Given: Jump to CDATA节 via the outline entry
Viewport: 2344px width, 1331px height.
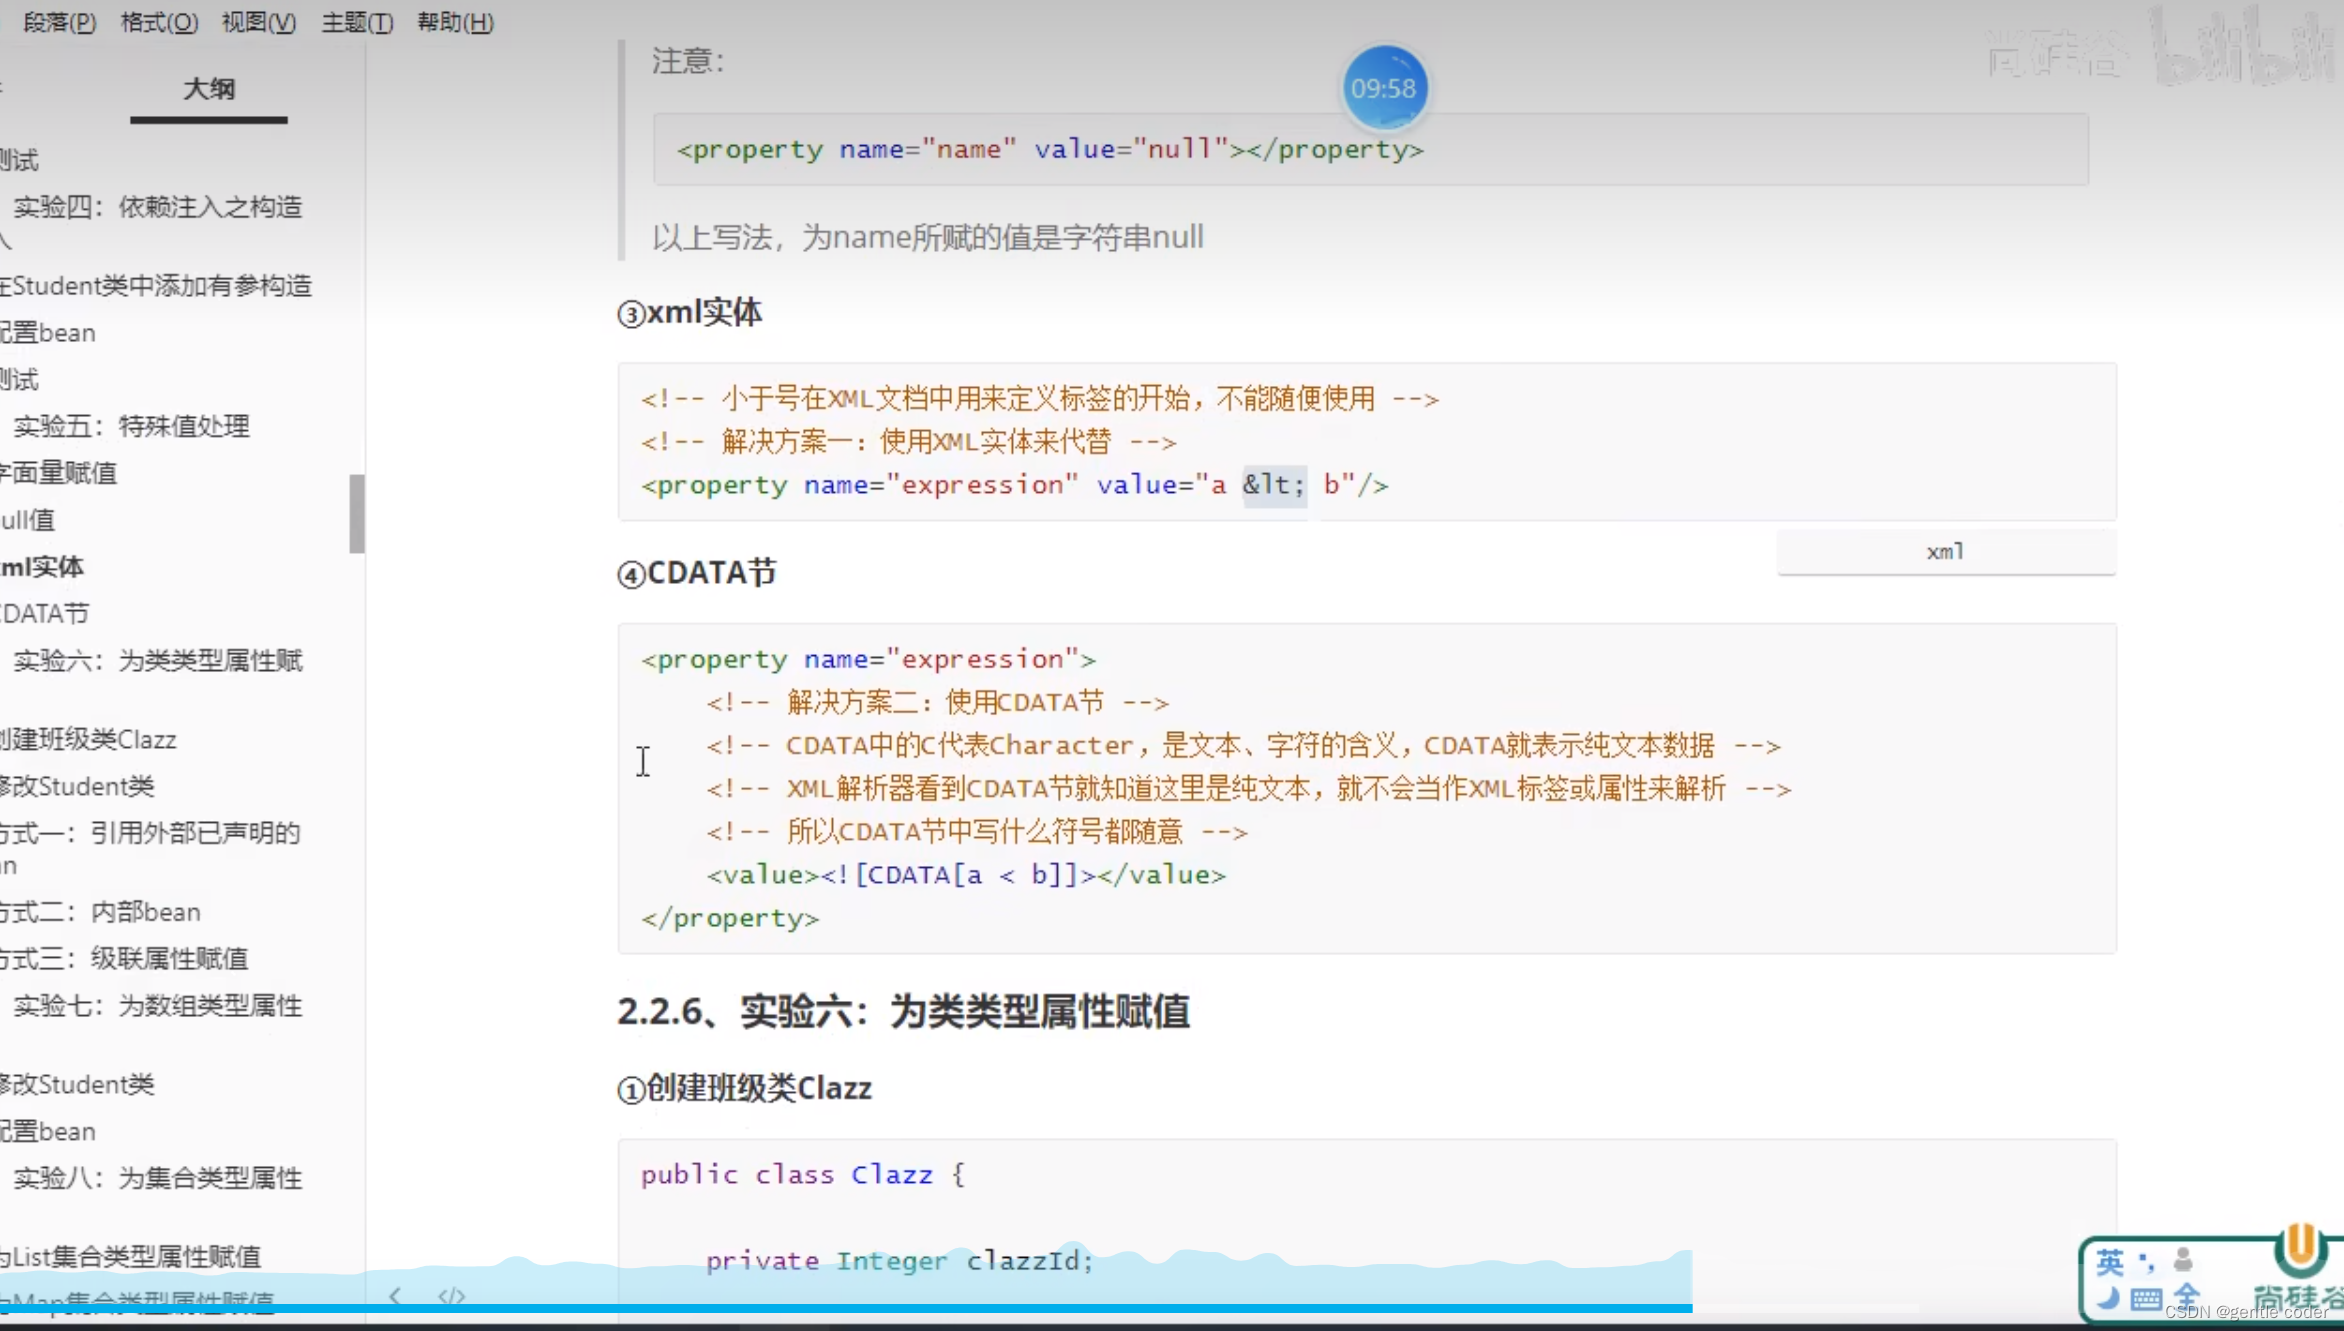Looking at the screenshot, I should coord(45,612).
